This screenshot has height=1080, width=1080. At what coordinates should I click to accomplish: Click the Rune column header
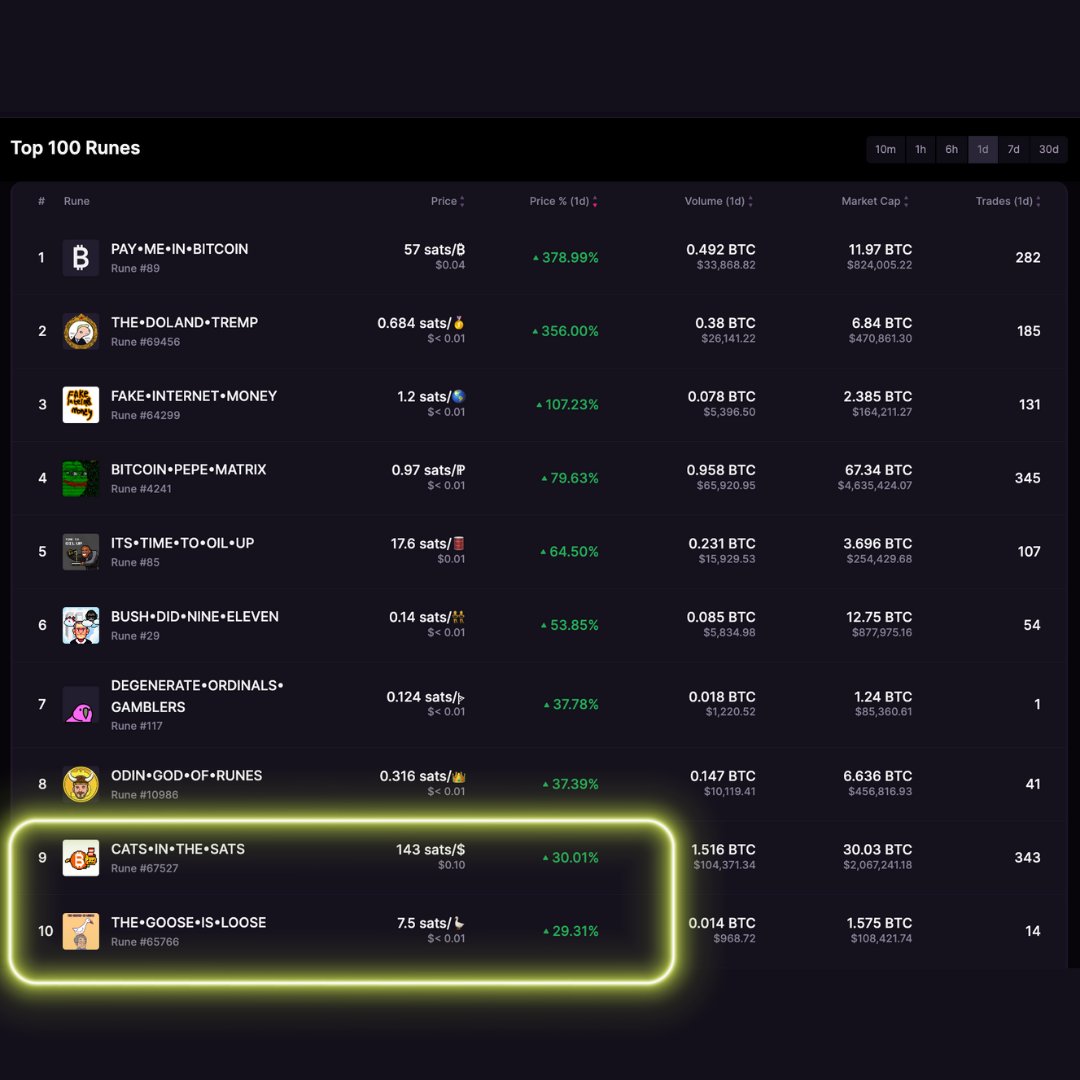point(76,201)
